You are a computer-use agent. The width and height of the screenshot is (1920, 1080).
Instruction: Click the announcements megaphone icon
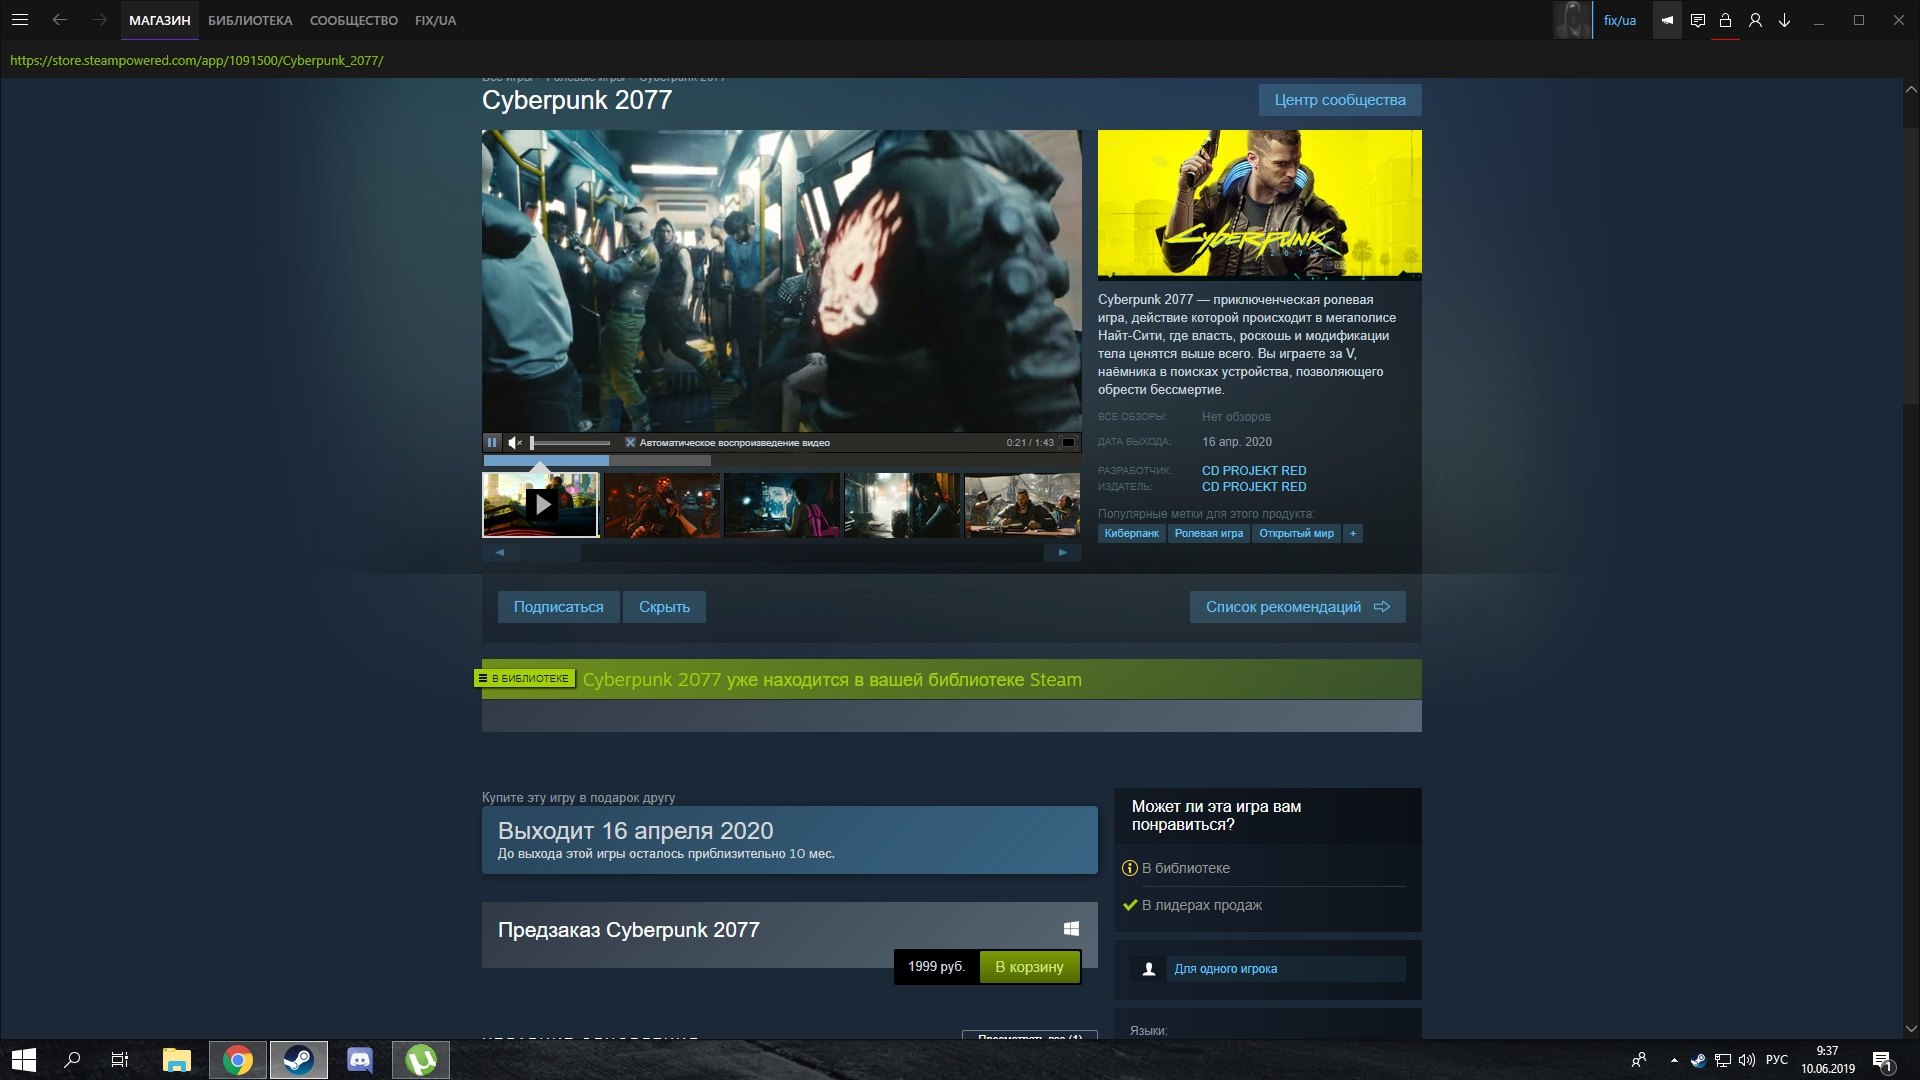click(1667, 20)
